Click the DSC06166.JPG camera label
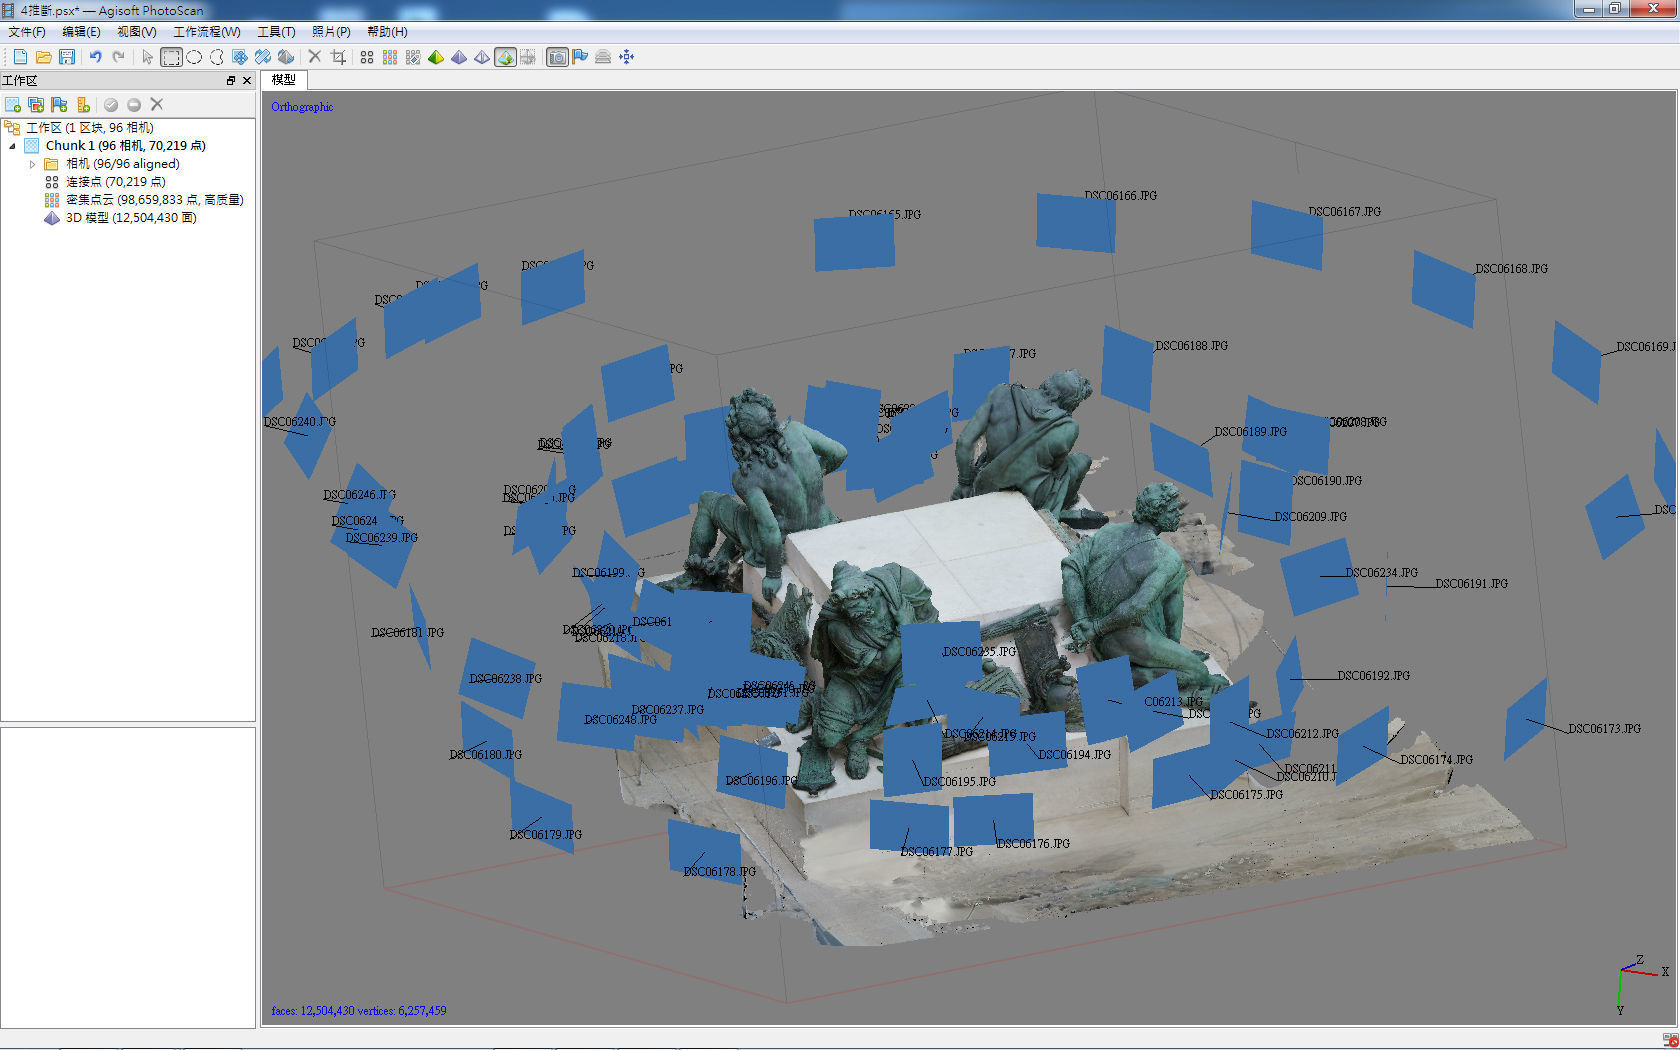This screenshot has width=1680, height=1050. pos(1120,196)
